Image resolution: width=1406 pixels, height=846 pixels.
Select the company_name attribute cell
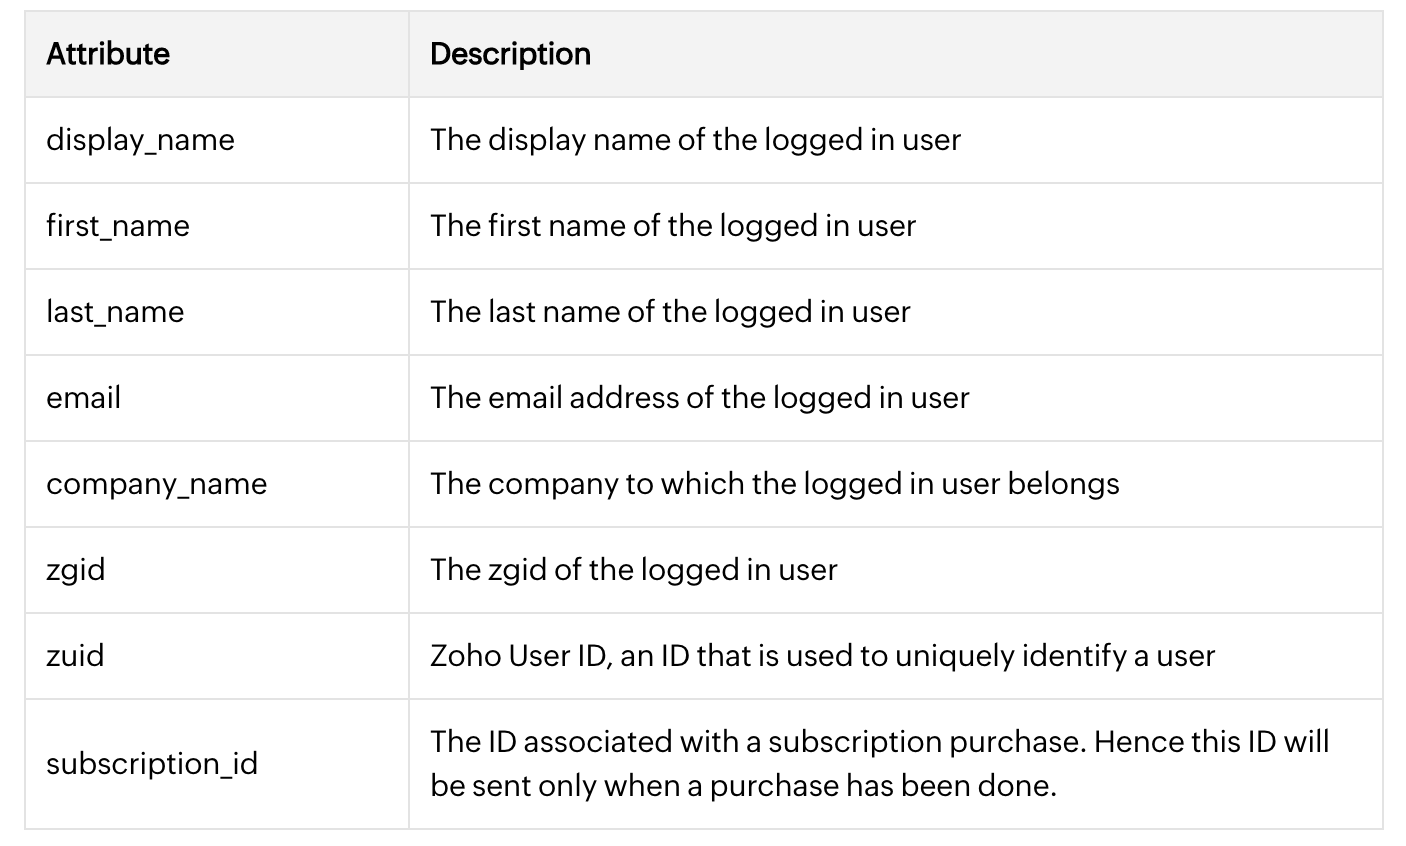click(156, 484)
